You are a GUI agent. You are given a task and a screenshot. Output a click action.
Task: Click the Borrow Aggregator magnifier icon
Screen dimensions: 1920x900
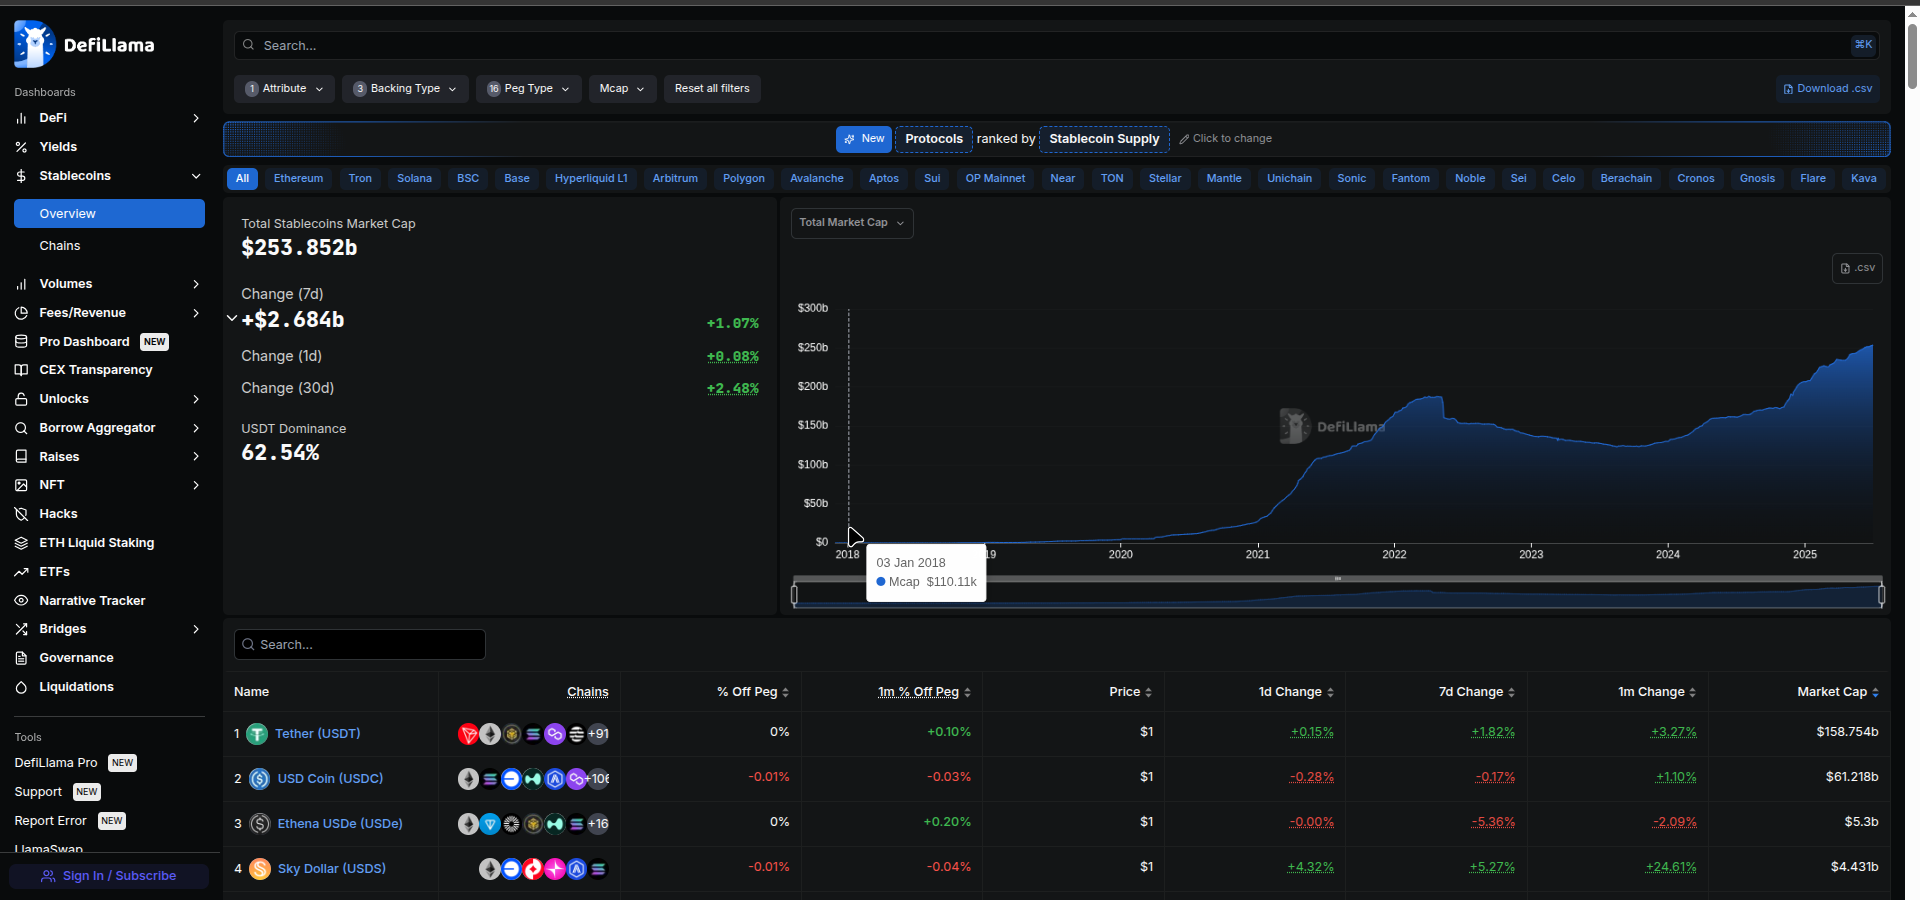tap(21, 428)
